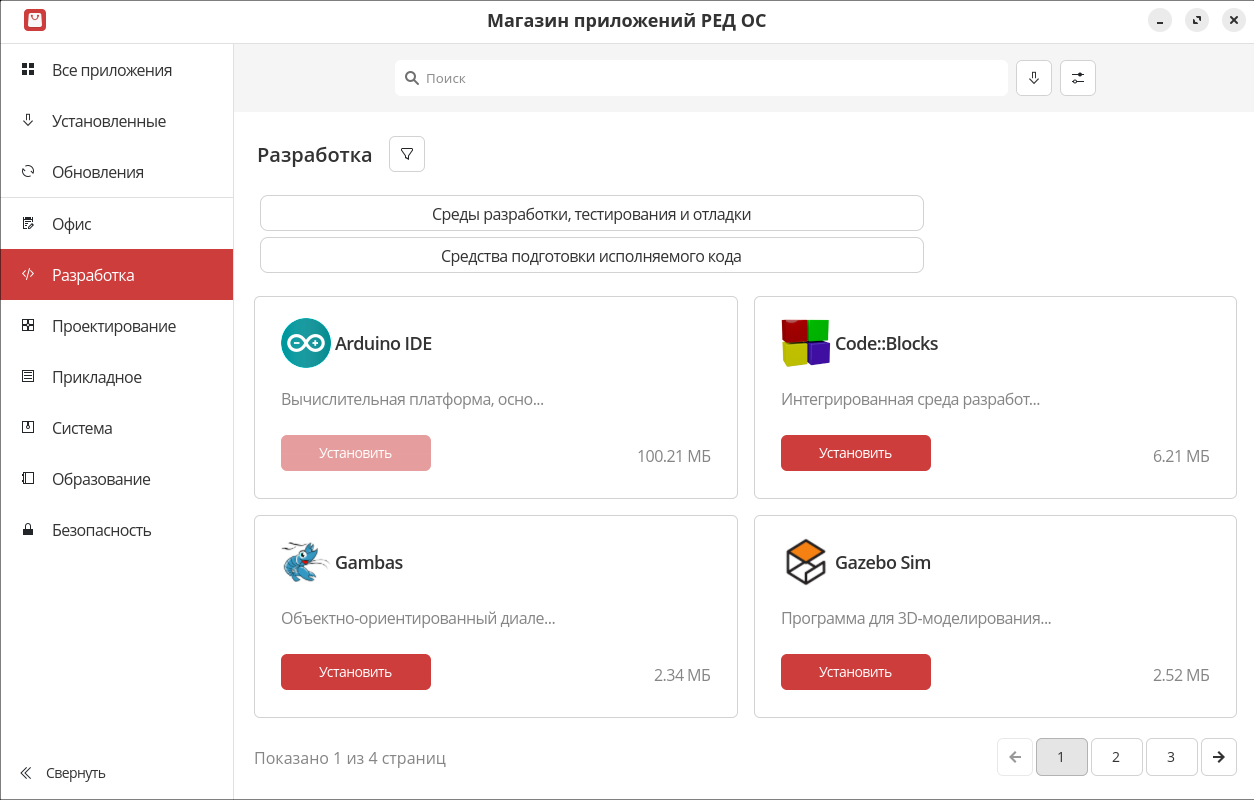
Task: Select the Безопасность category
Action: click(x=101, y=530)
